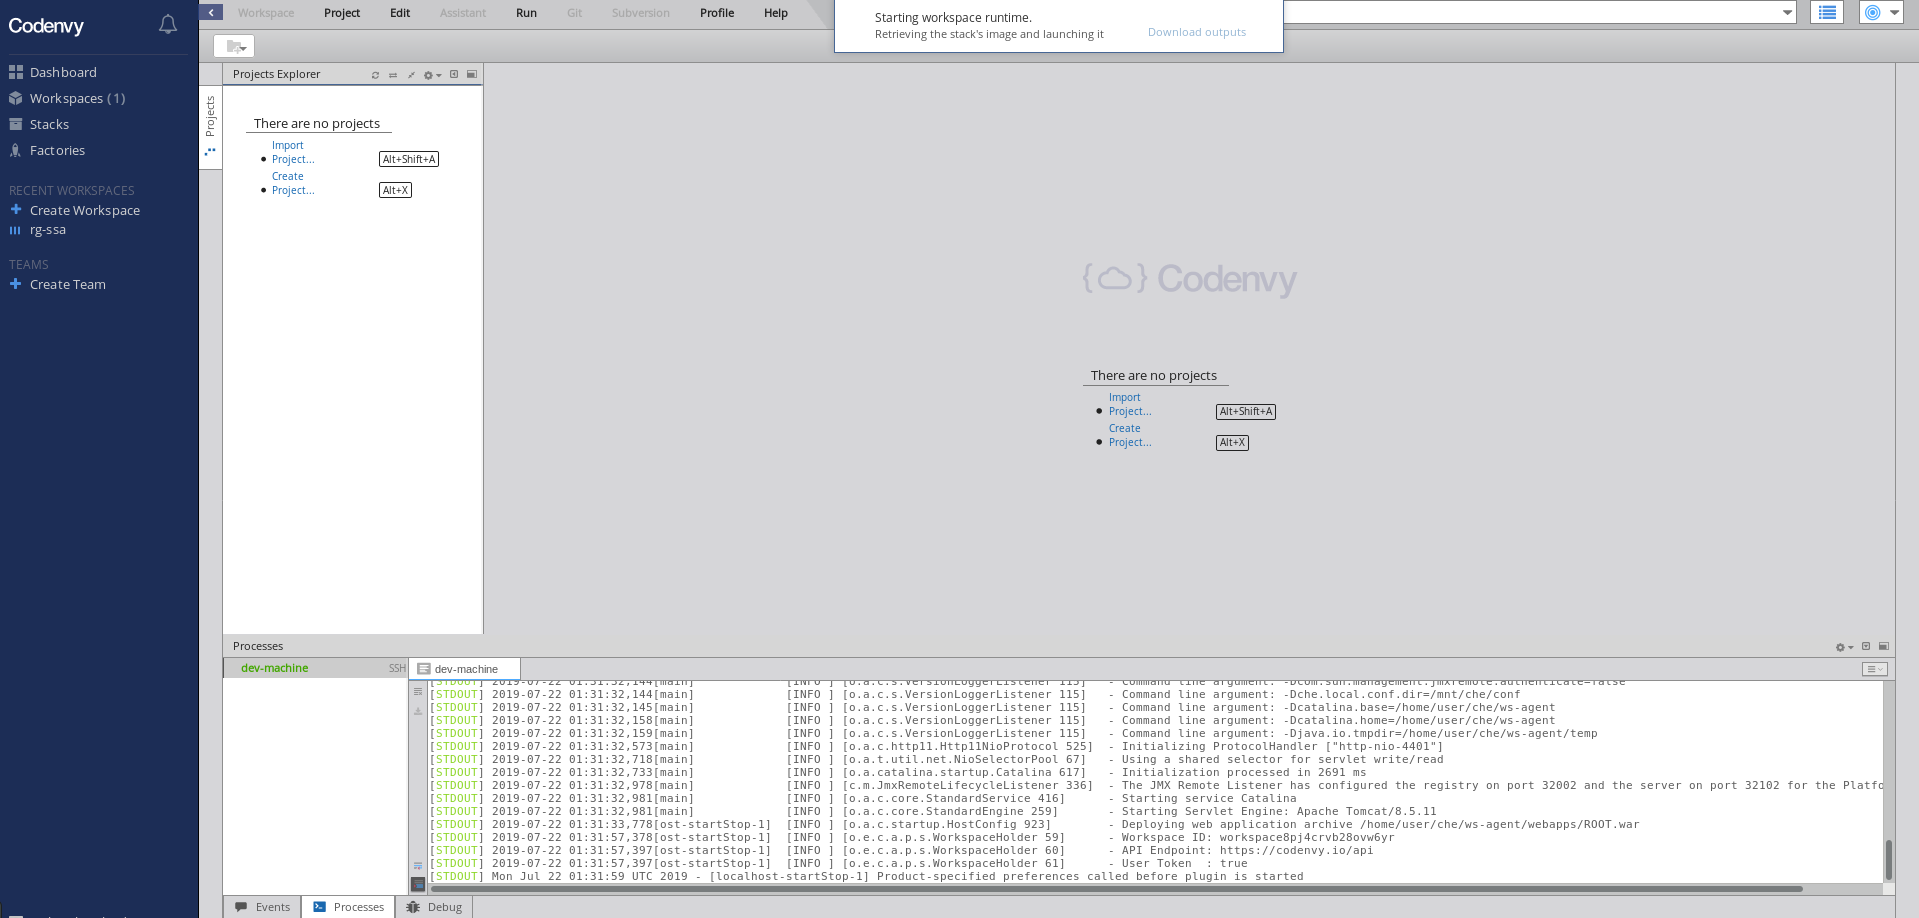The height and width of the screenshot is (918, 1919).
Task: Click Create Project link in editor area
Action: coord(1130,435)
